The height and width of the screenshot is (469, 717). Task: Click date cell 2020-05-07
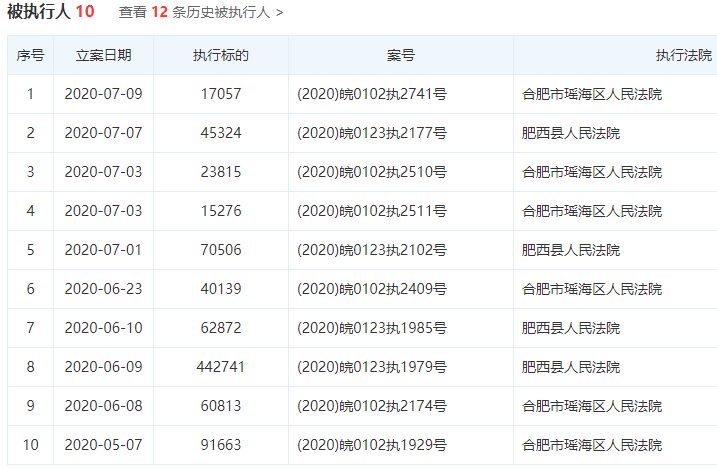pyautogui.click(x=103, y=445)
